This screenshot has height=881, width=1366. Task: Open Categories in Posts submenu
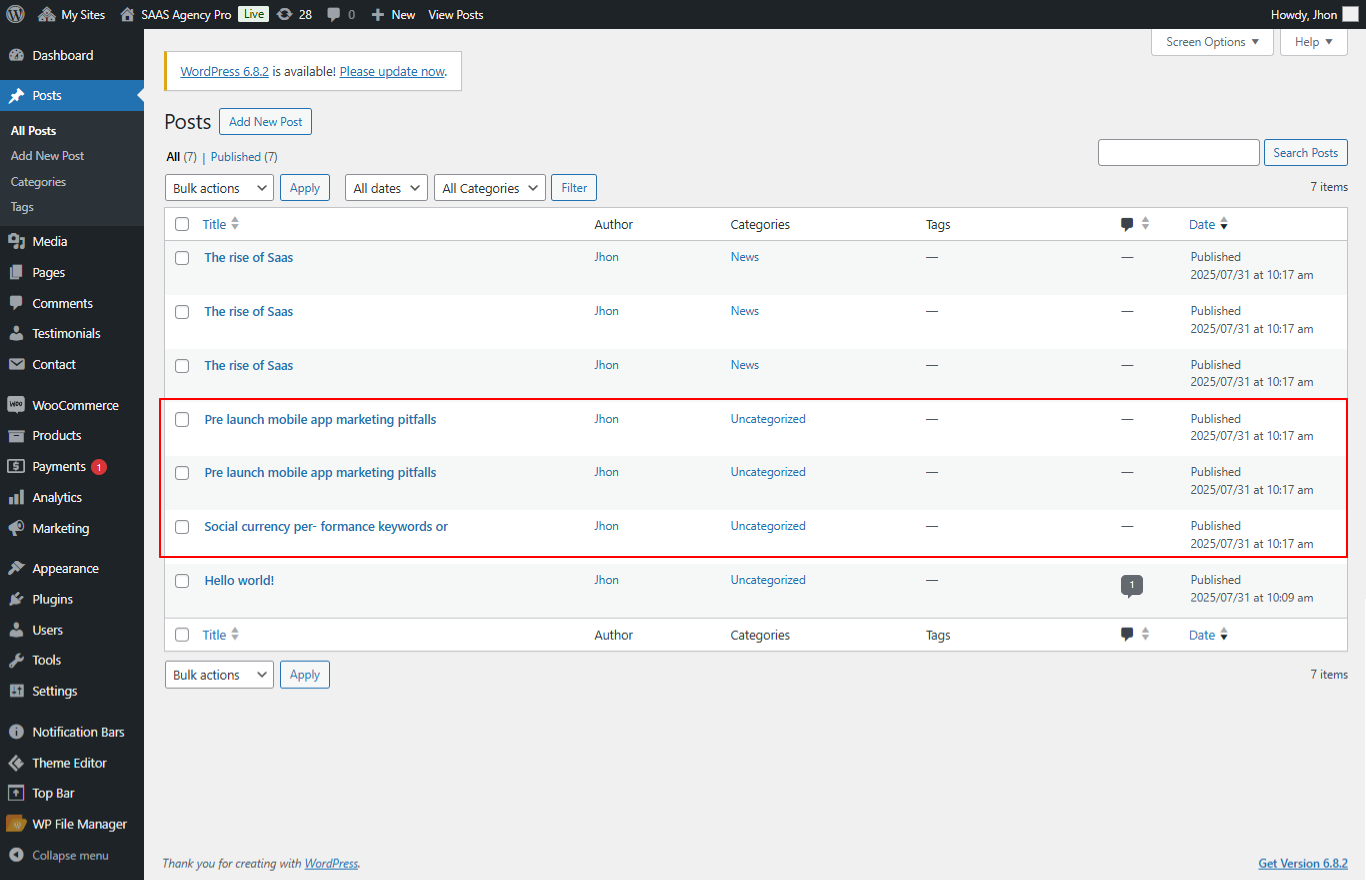pyautogui.click(x=38, y=182)
